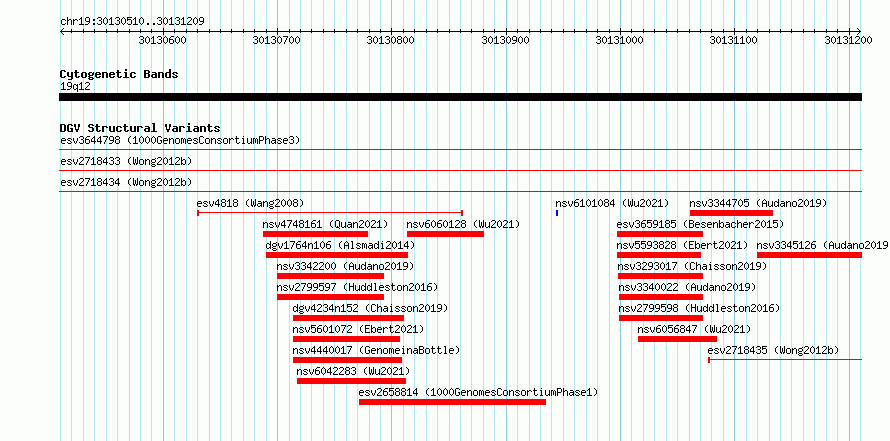
Task: Click the esv4818 (Wang2008) label
Action: coord(250,203)
